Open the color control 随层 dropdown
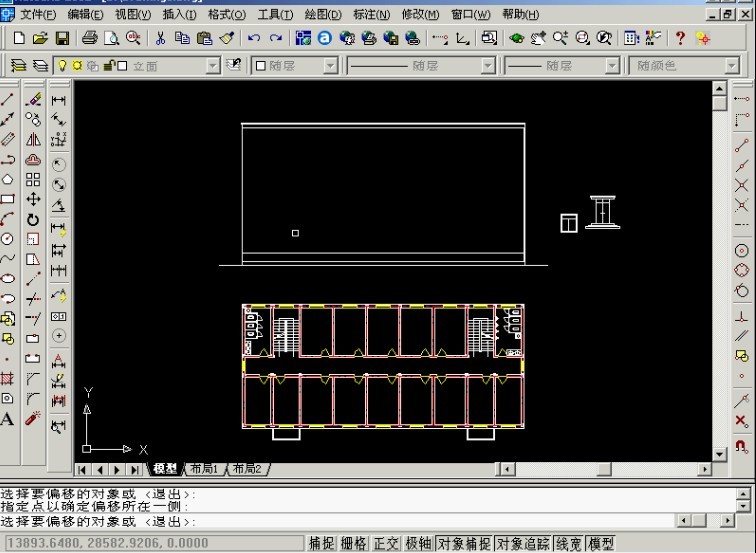756x553 pixels. [330, 66]
